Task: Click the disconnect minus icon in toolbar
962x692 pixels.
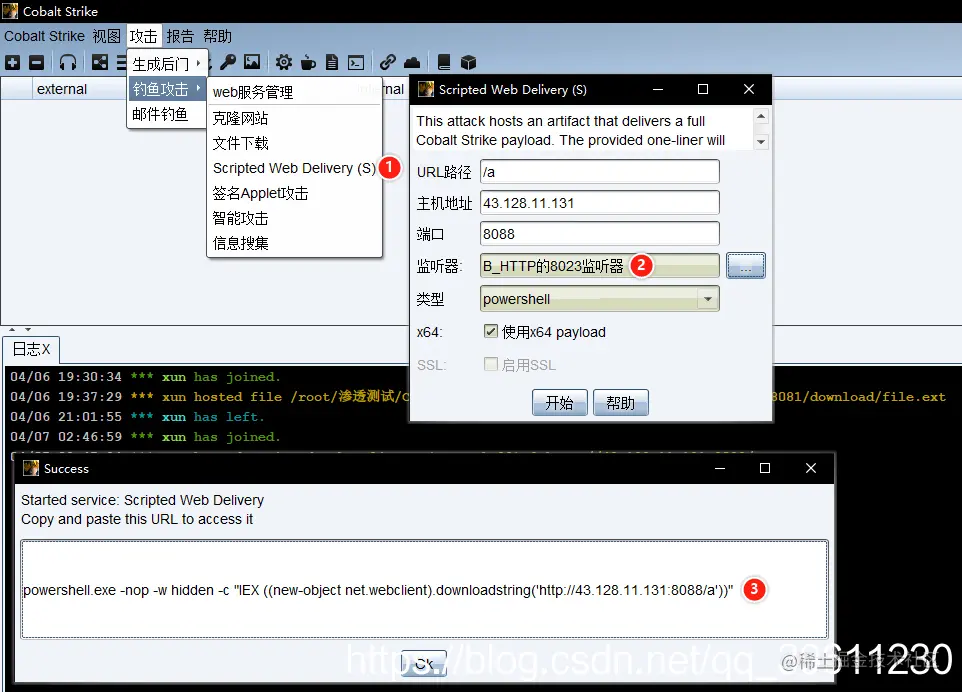Action: point(37,63)
